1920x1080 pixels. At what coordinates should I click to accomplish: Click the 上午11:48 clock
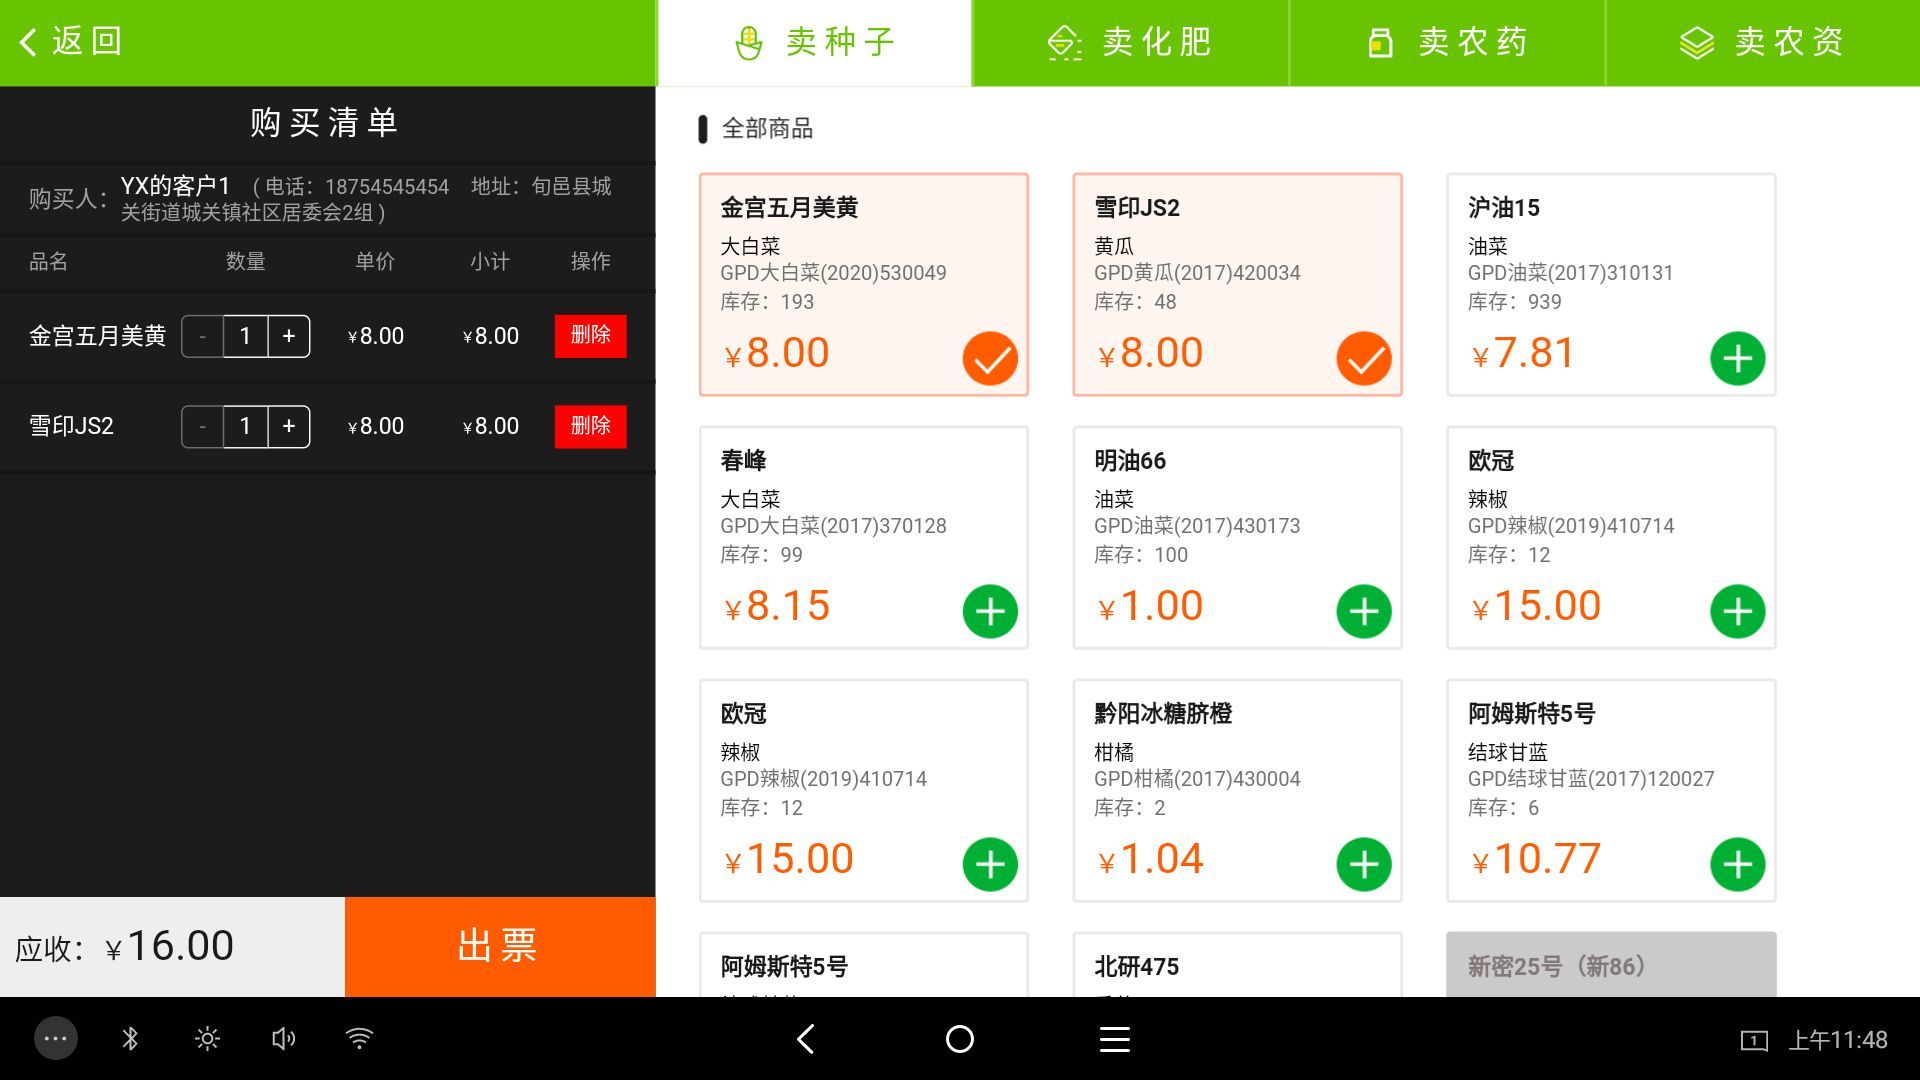coord(1838,1040)
